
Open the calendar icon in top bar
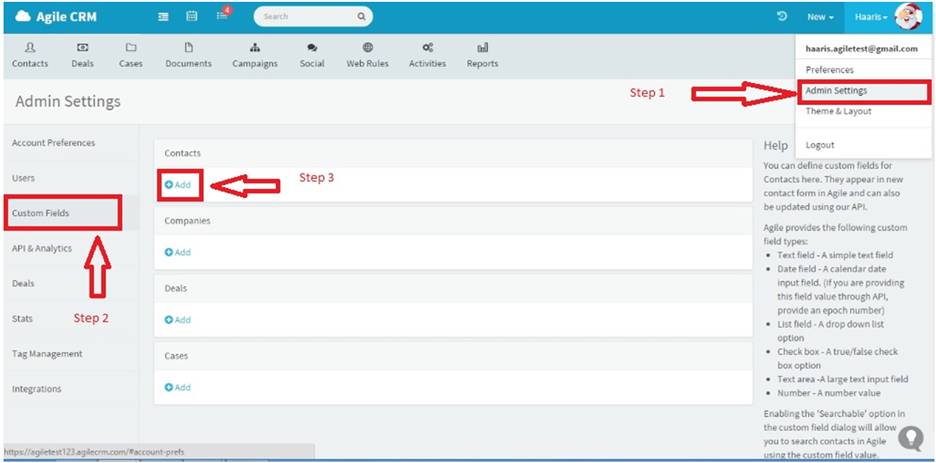tap(192, 17)
